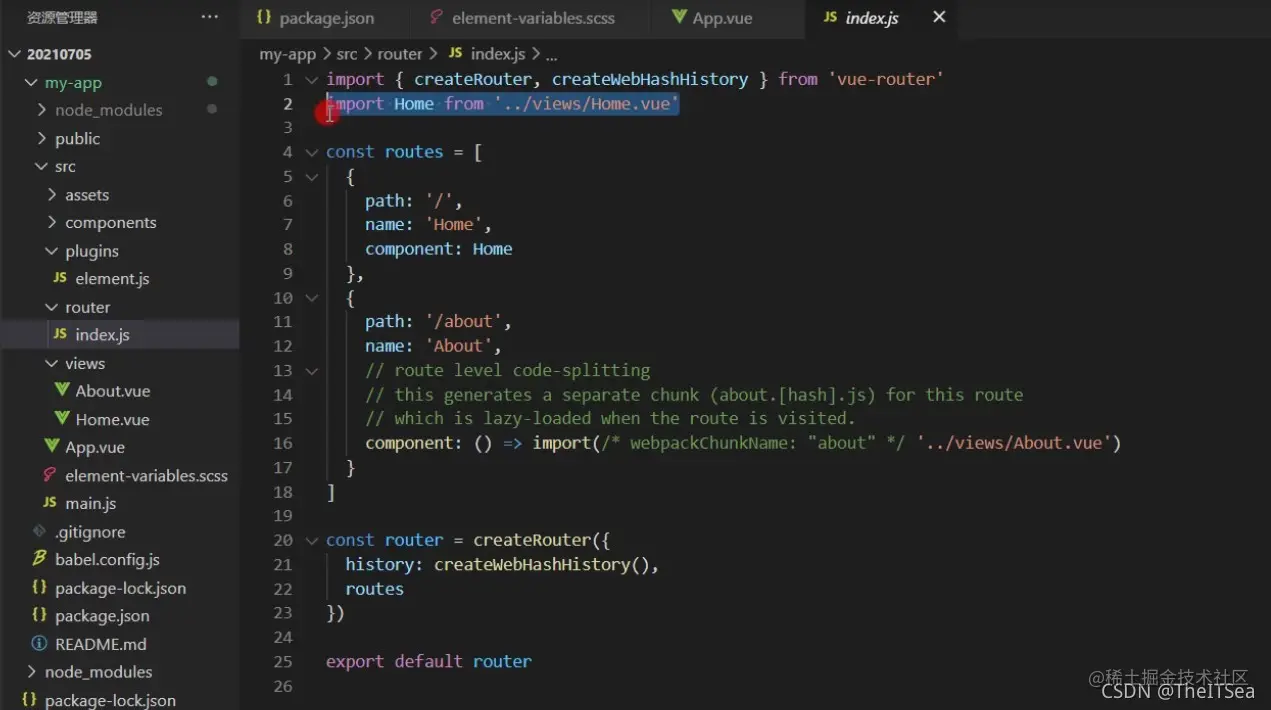This screenshot has height=710, width=1271.
Task: Open the explorer panel more actions ellipsis
Action: [x=209, y=17]
